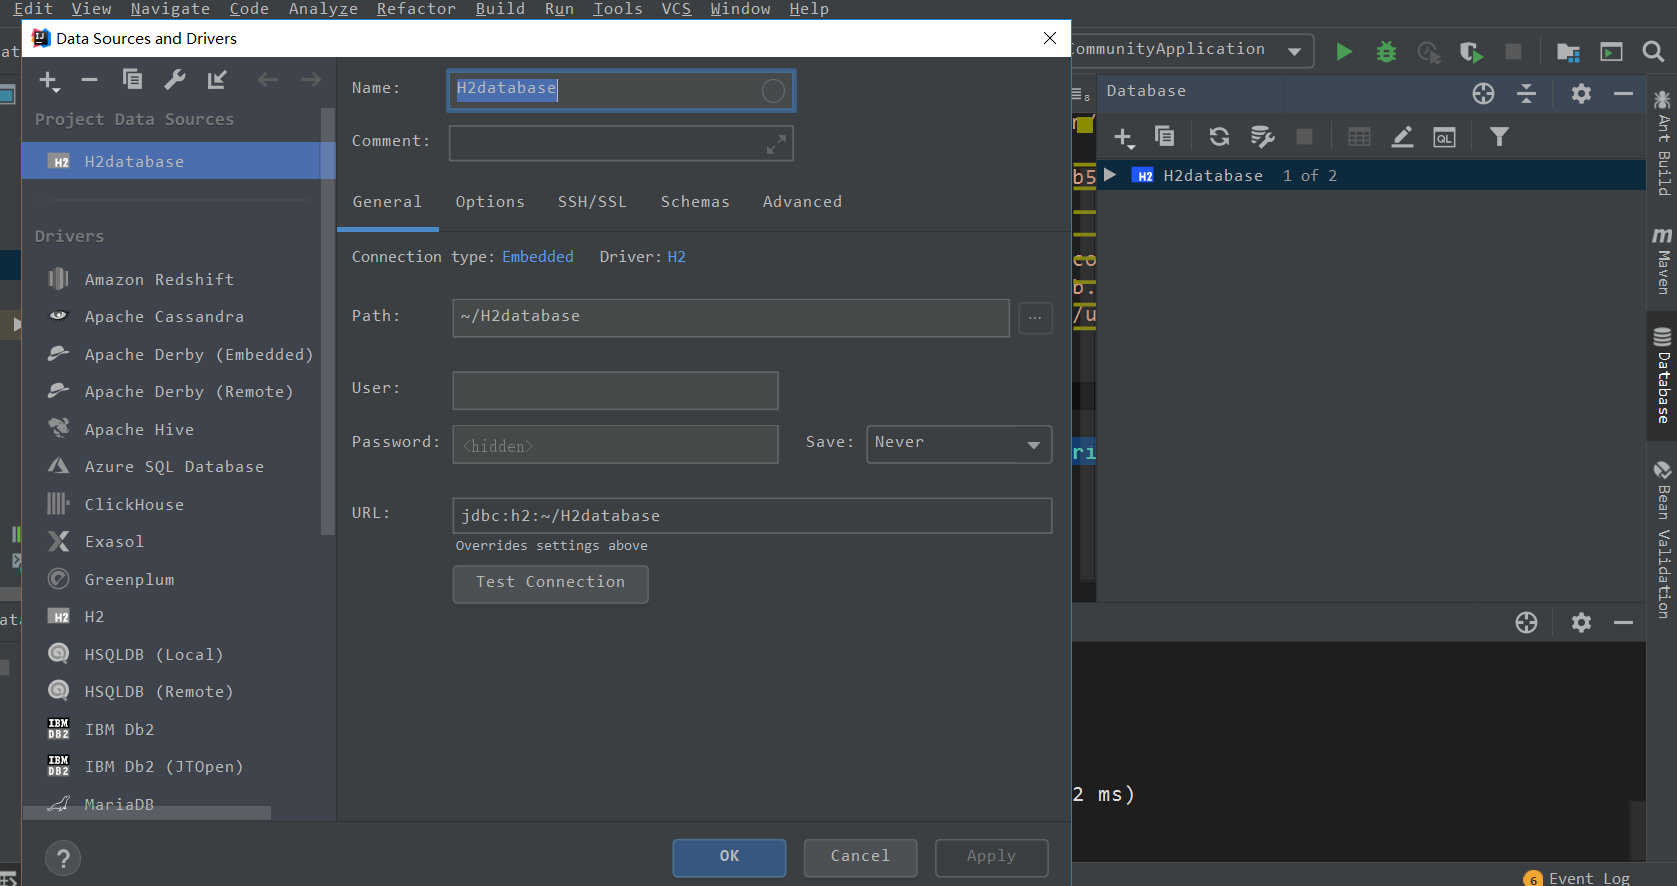This screenshot has width=1677, height=886.
Task: Remove selected data source with minus icon
Action: [x=89, y=80]
